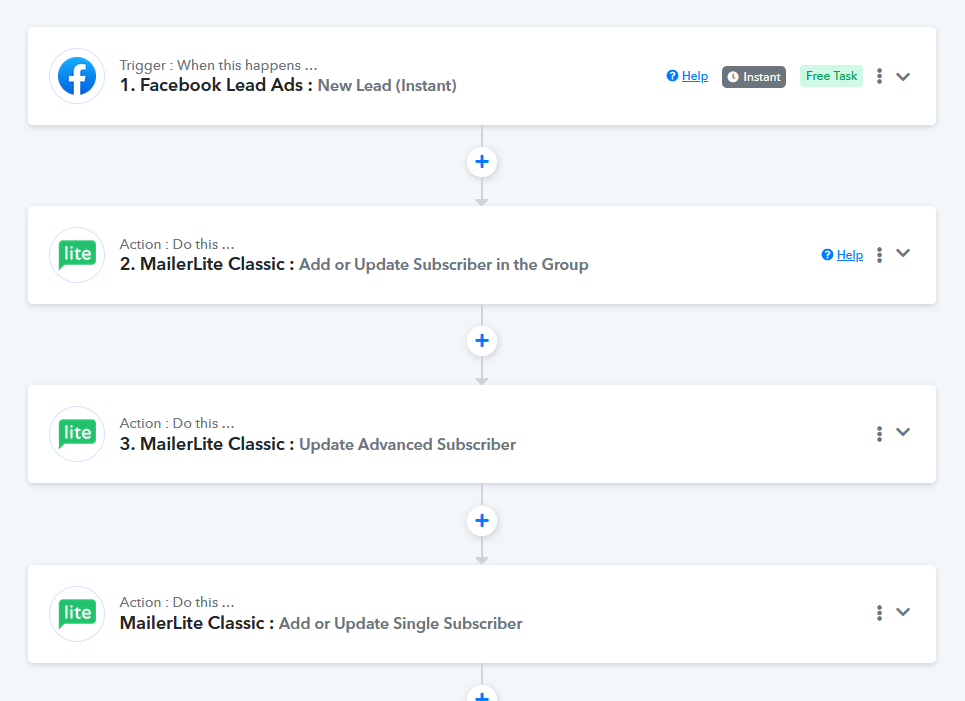The height and width of the screenshot is (701, 965).
Task: Click the Free Task badge
Action: [x=831, y=76]
